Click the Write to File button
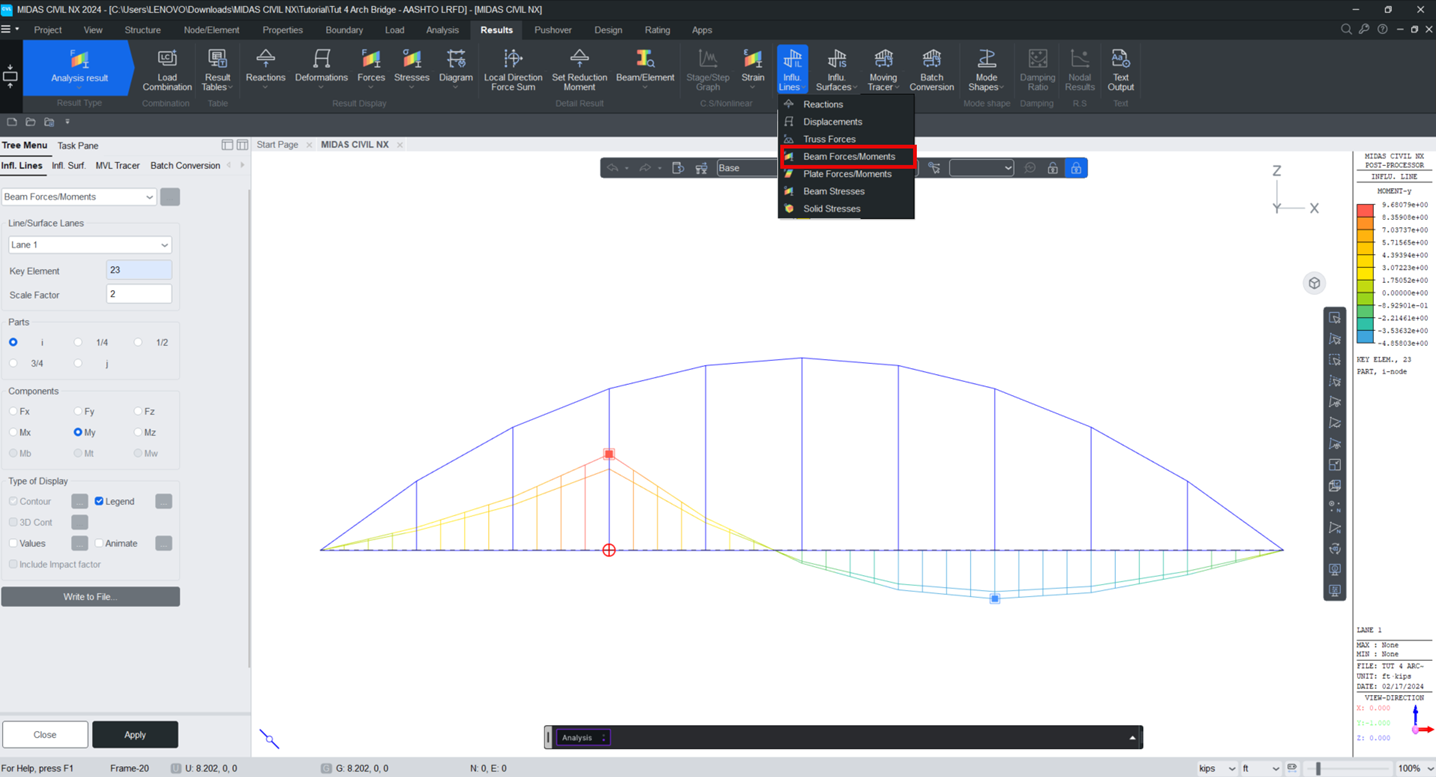The width and height of the screenshot is (1436, 777). (90, 596)
